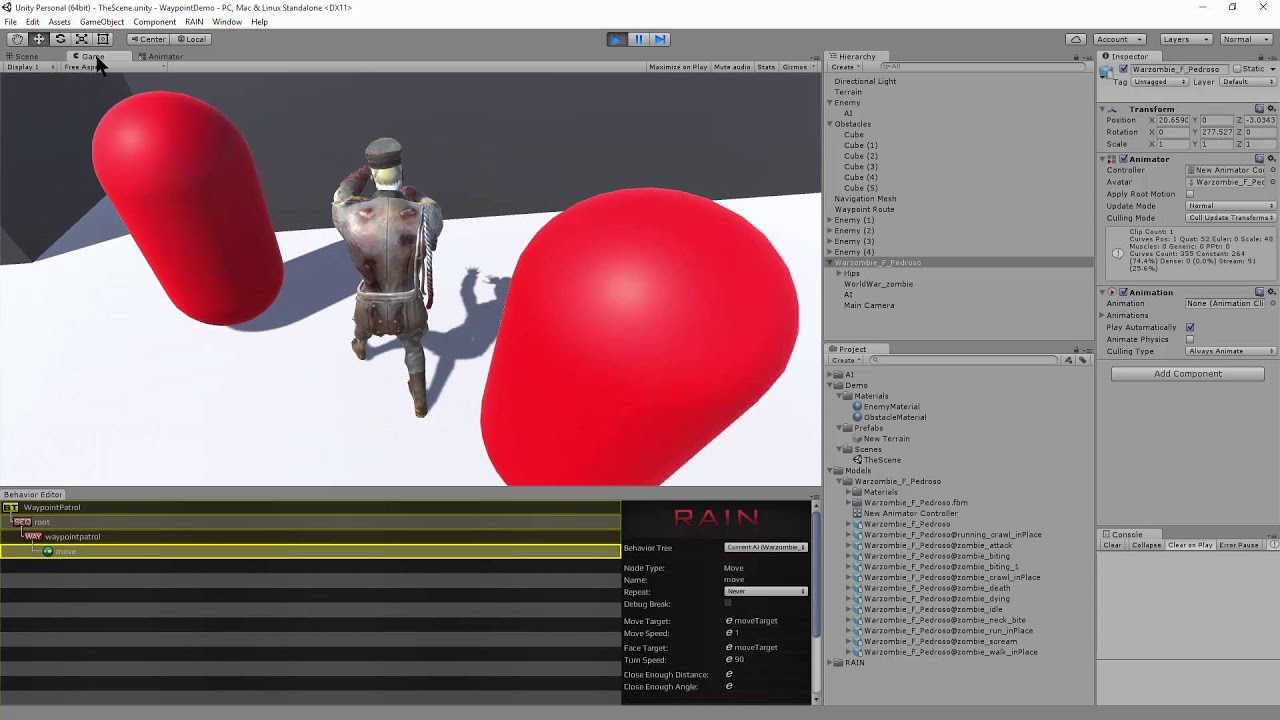The image size is (1280, 720).
Task: Click the Position X input field
Action: (x=1174, y=120)
